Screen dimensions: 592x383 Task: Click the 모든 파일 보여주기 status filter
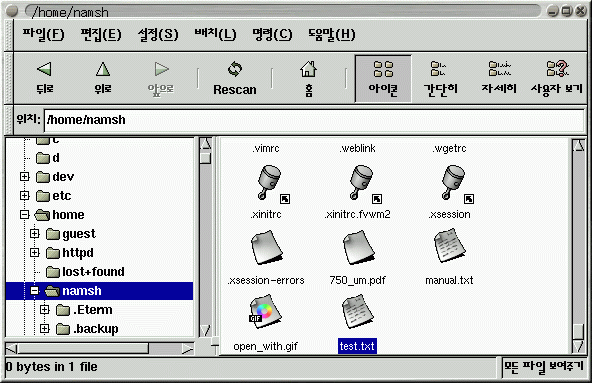click(543, 367)
